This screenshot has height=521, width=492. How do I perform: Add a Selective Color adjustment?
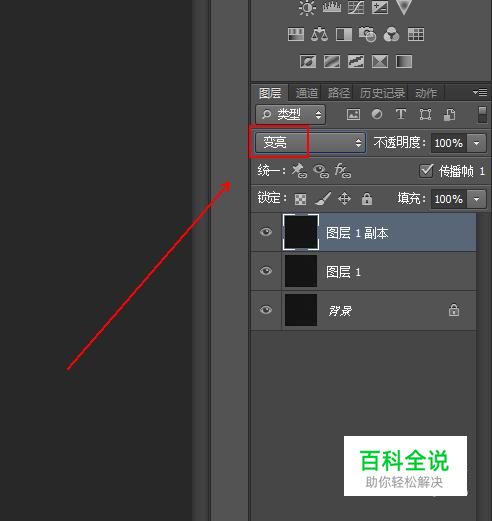point(380,62)
